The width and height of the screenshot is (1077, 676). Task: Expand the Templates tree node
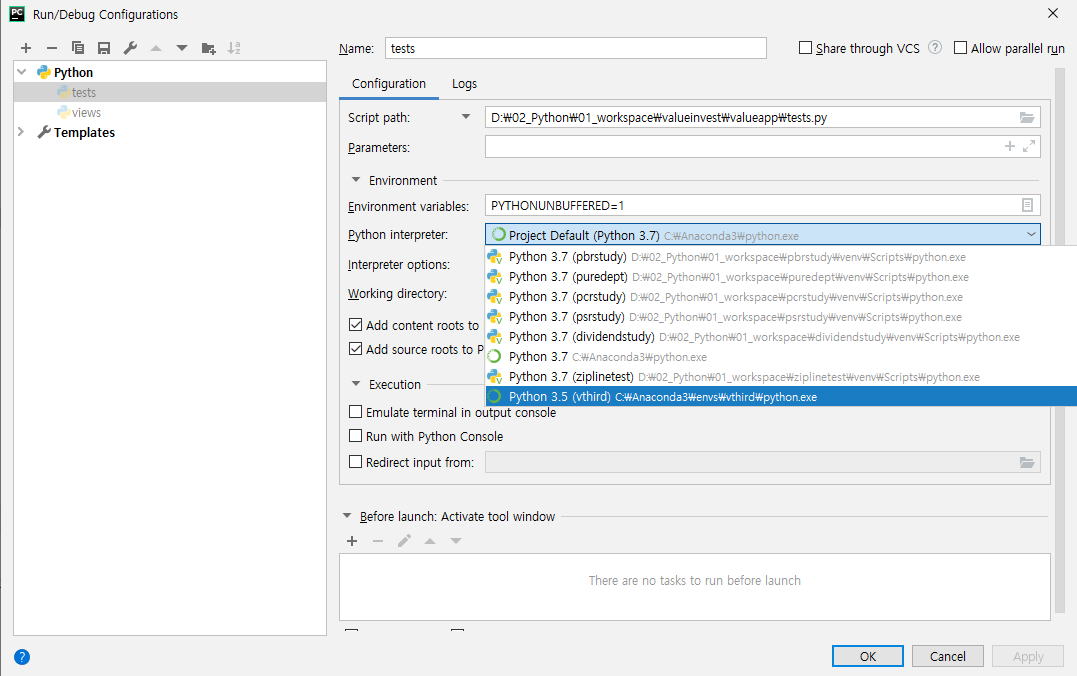click(x=21, y=132)
